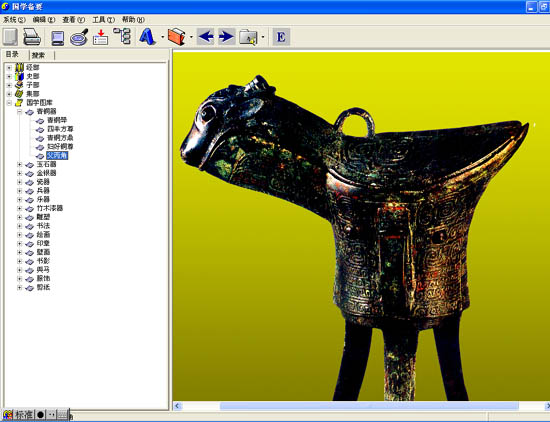Click the 标准 input method indicator
The width and height of the screenshot is (550, 422).
pos(24,415)
